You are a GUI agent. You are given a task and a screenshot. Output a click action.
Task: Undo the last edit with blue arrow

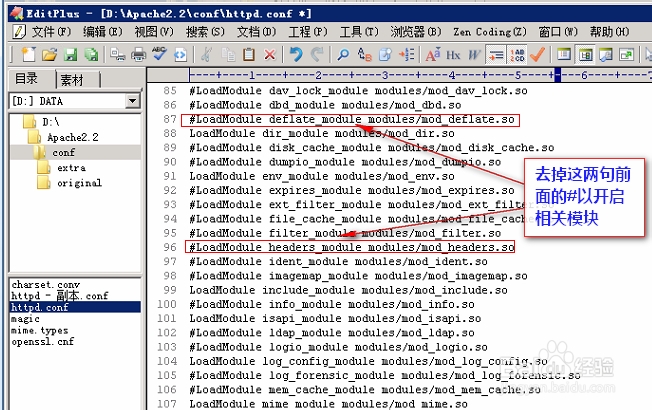tap(296, 54)
